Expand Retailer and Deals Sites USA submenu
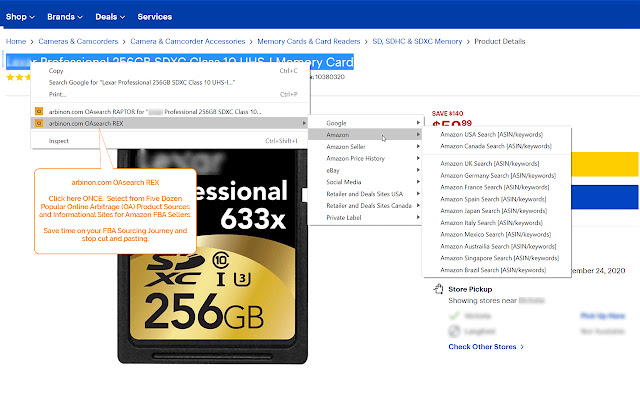The image size is (640, 400). 366,194
